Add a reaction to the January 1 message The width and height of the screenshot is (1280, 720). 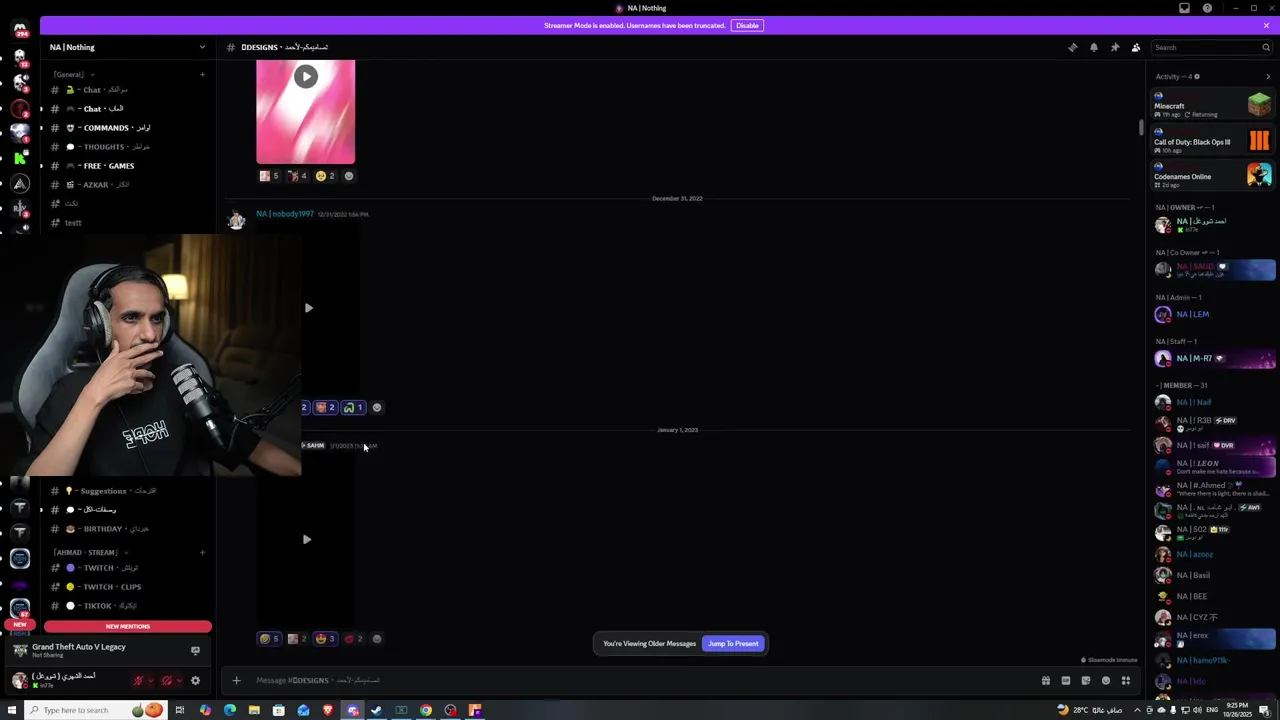click(x=377, y=639)
